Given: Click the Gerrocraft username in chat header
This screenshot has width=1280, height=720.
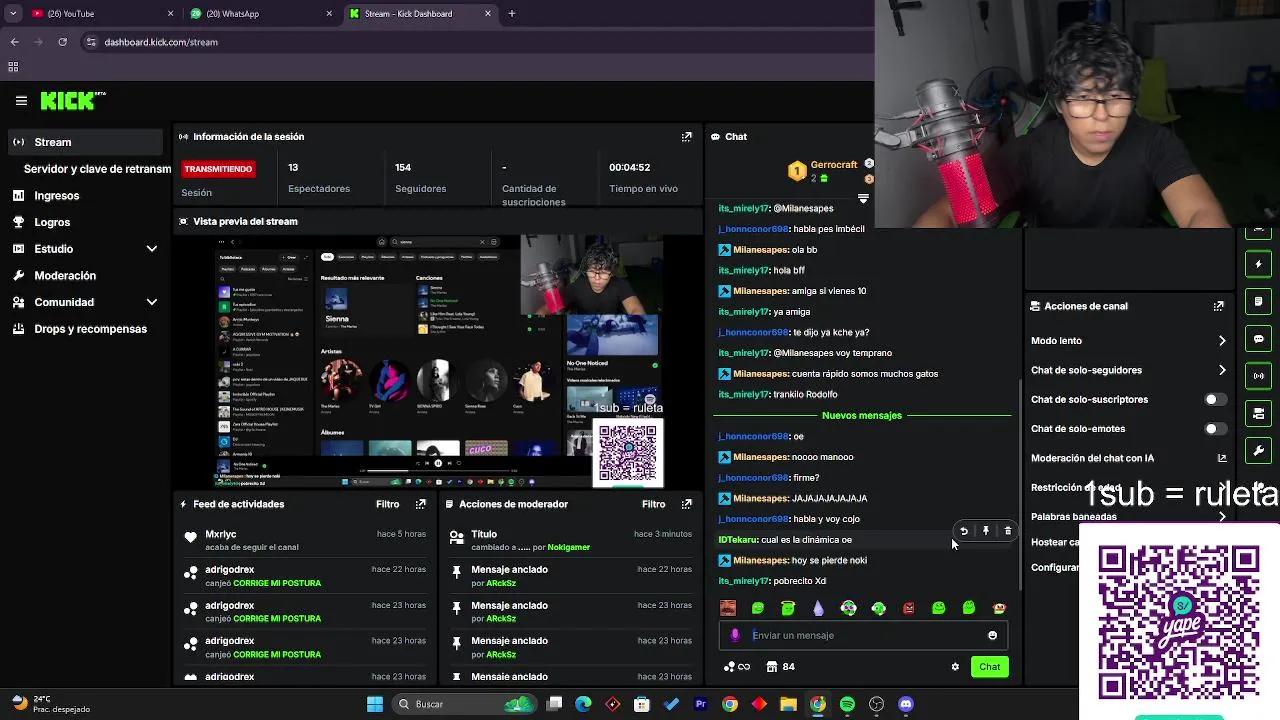Looking at the screenshot, I should click(834, 165).
